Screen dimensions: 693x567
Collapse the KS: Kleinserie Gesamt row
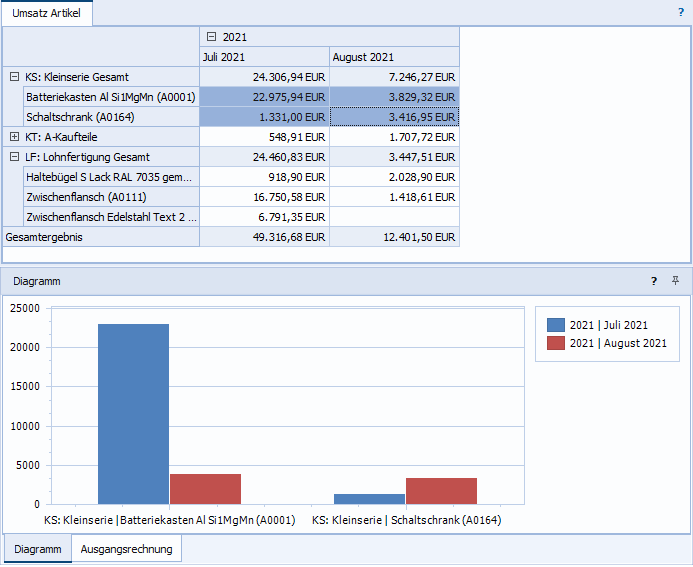pos(14,77)
